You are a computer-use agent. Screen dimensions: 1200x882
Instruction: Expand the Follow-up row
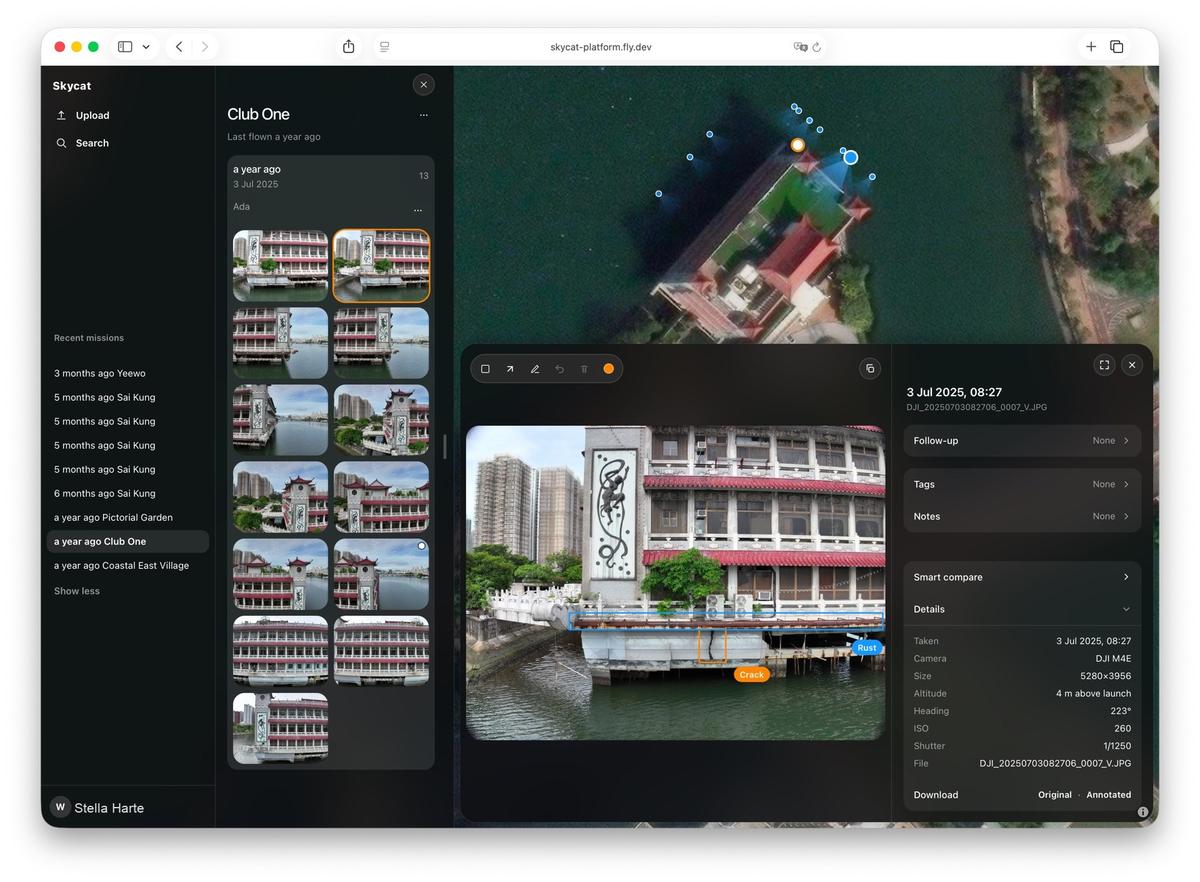pos(1022,441)
